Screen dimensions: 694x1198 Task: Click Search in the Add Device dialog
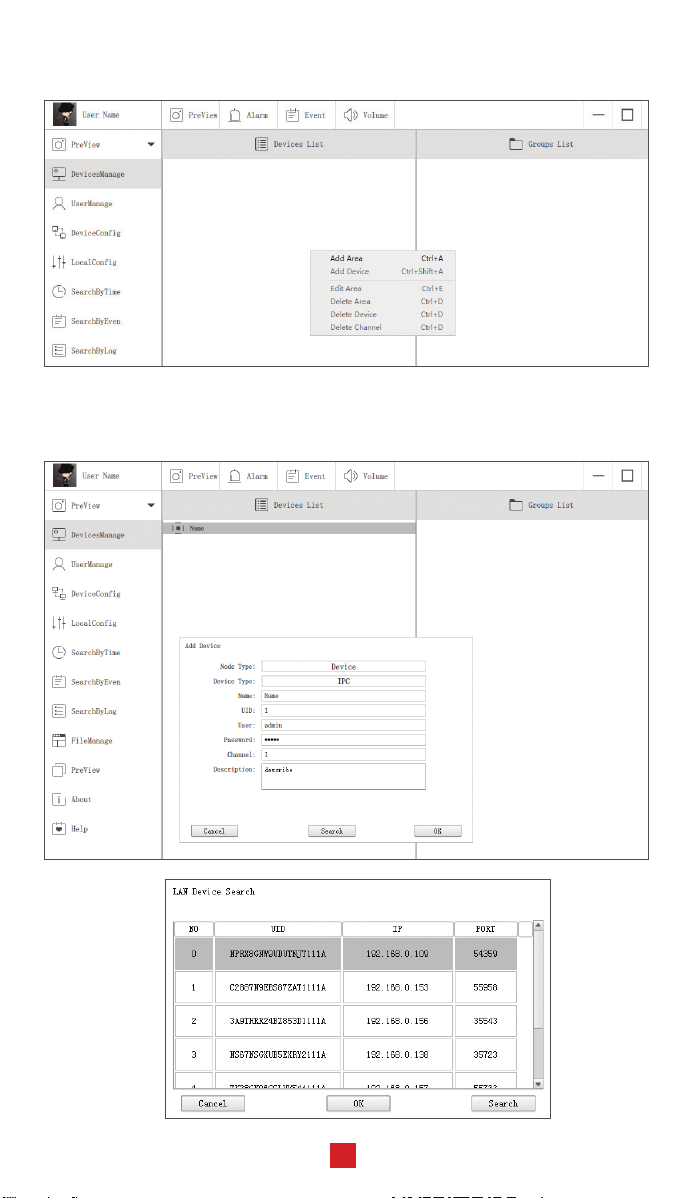pos(332,831)
